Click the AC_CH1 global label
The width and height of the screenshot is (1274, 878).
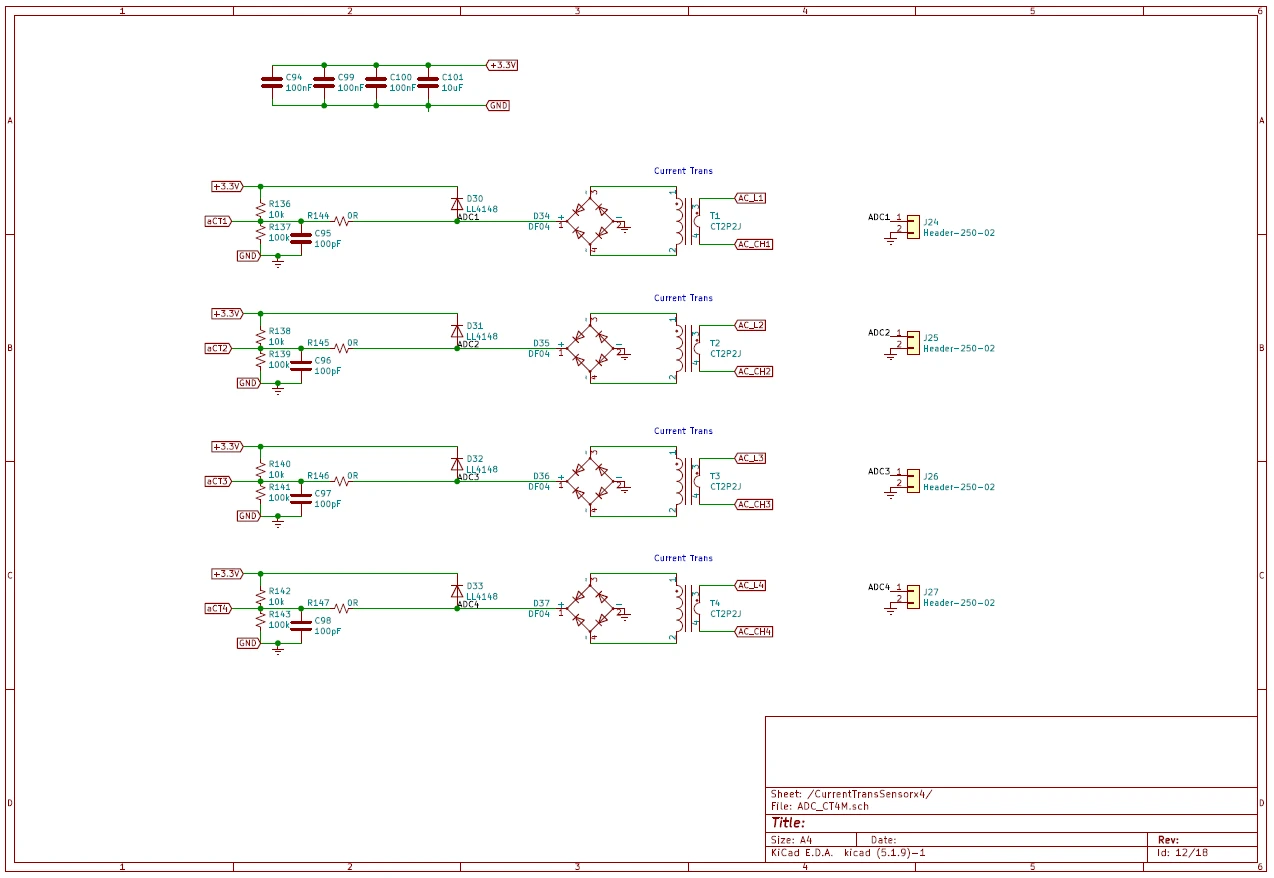(x=754, y=244)
